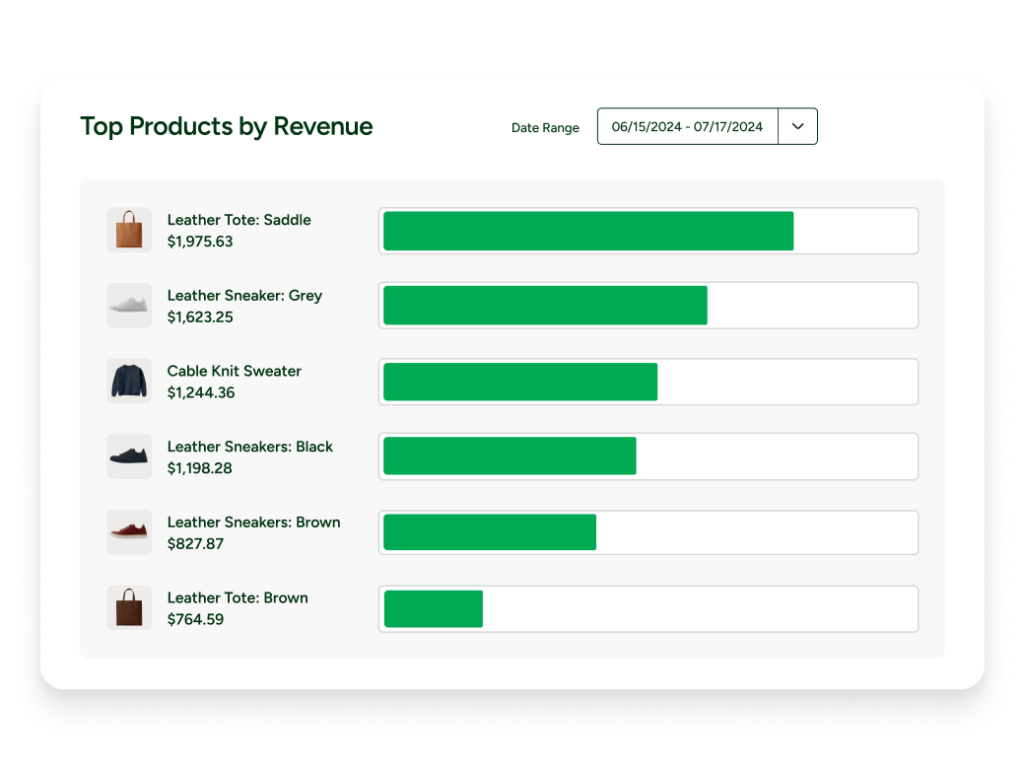Click the Leather Sneaker: Grey revenue bar
This screenshot has width=1024, height=768.
click(x=545, y=306)
